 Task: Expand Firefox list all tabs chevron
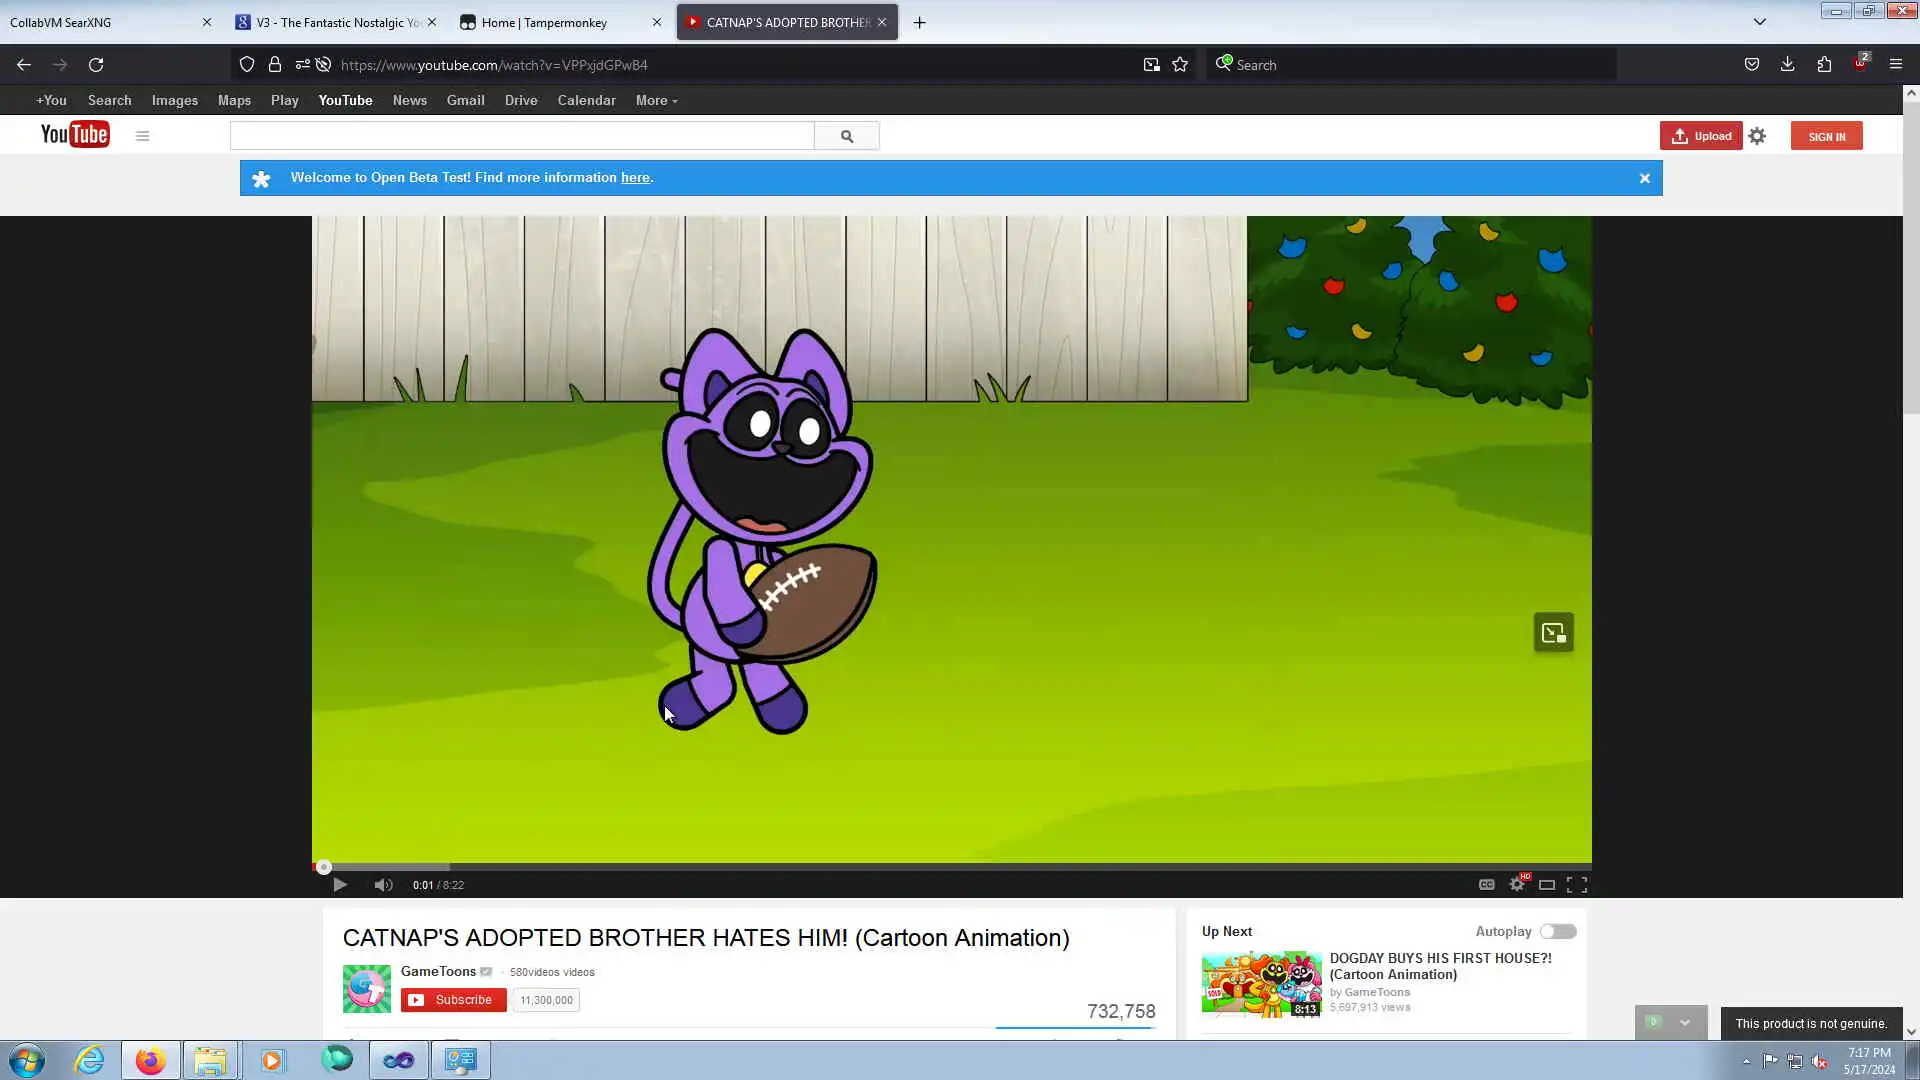tap(1760, 22)
